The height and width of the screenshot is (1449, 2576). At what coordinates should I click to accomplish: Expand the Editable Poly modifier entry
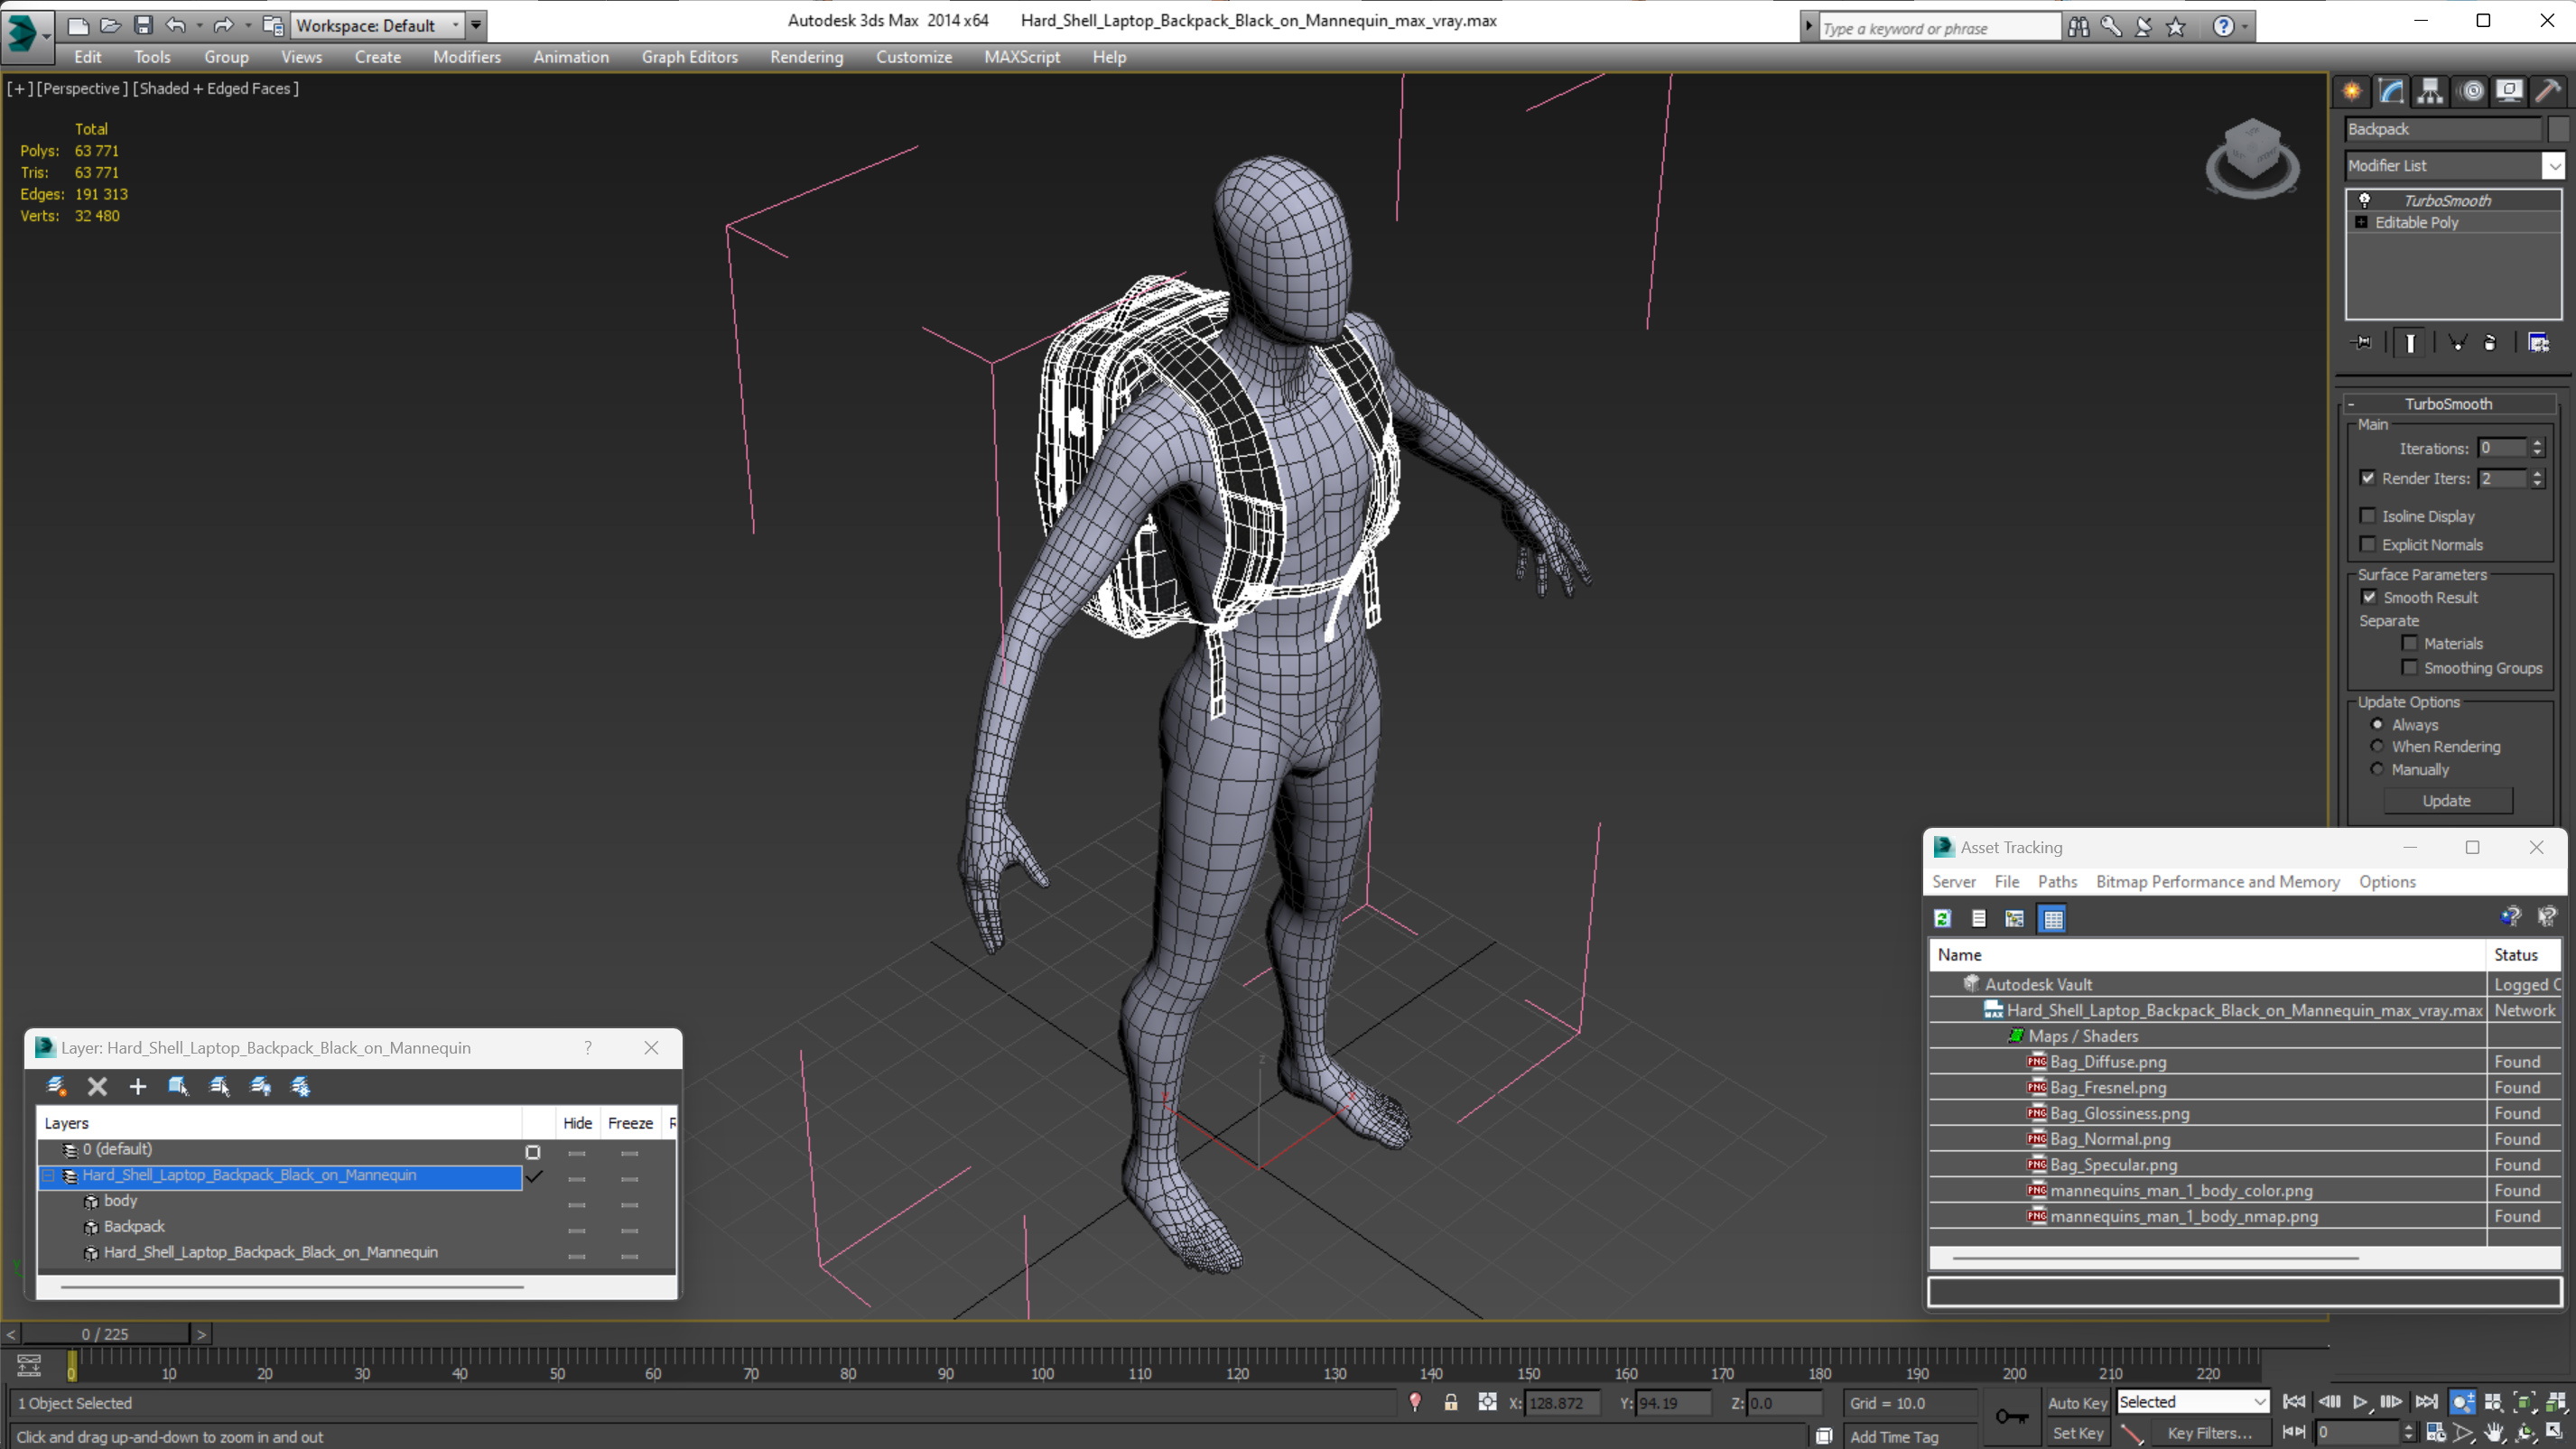point(2361,222)
